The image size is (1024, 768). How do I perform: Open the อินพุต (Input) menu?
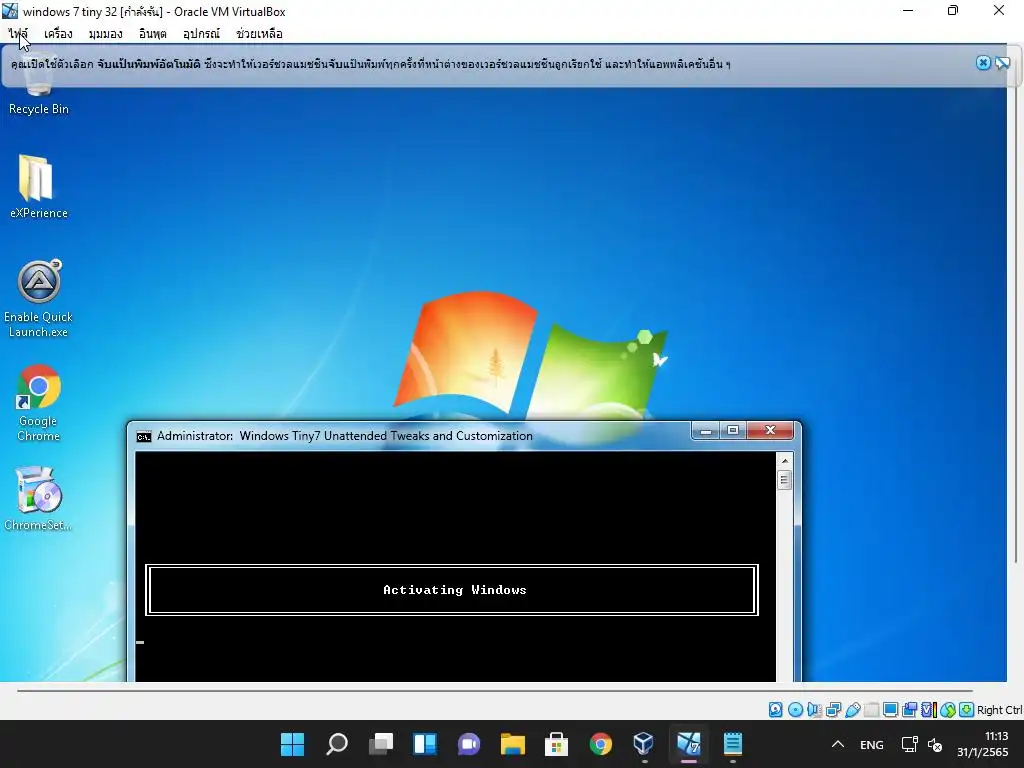(153, 33)
